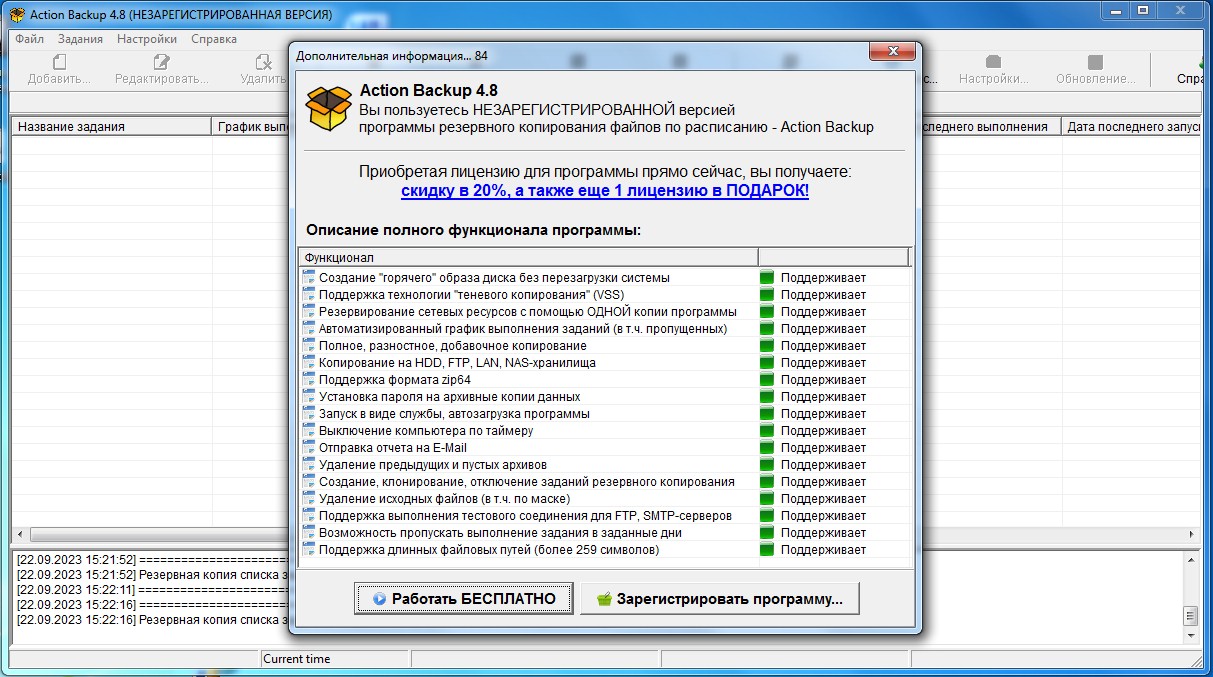
Task: Click the График column header in main window
Action: 252,127
